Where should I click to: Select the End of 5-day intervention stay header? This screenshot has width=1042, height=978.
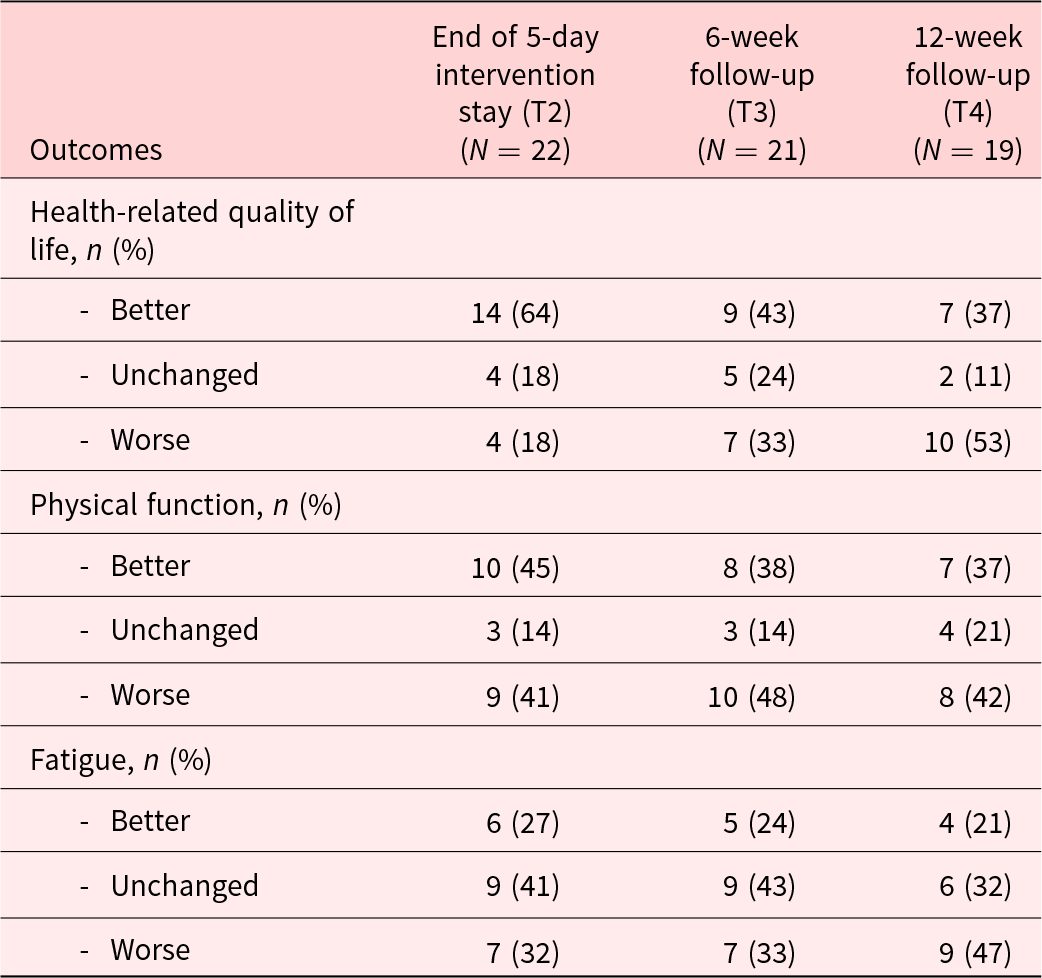point(516,93)
